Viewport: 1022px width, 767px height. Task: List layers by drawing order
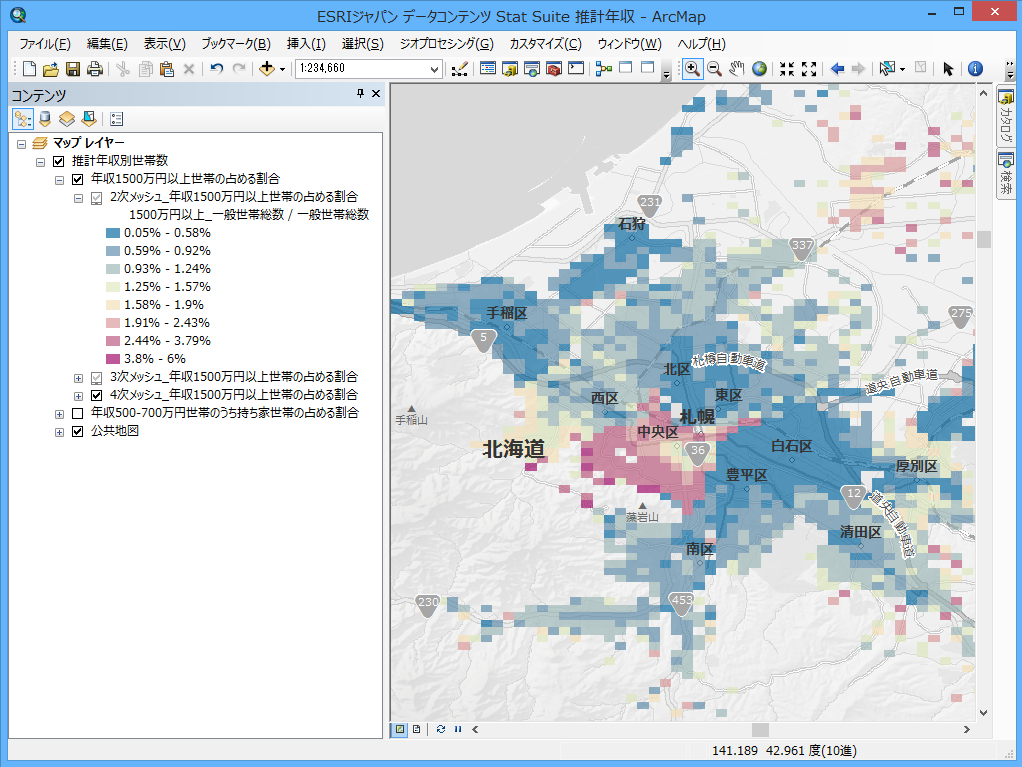23,119
